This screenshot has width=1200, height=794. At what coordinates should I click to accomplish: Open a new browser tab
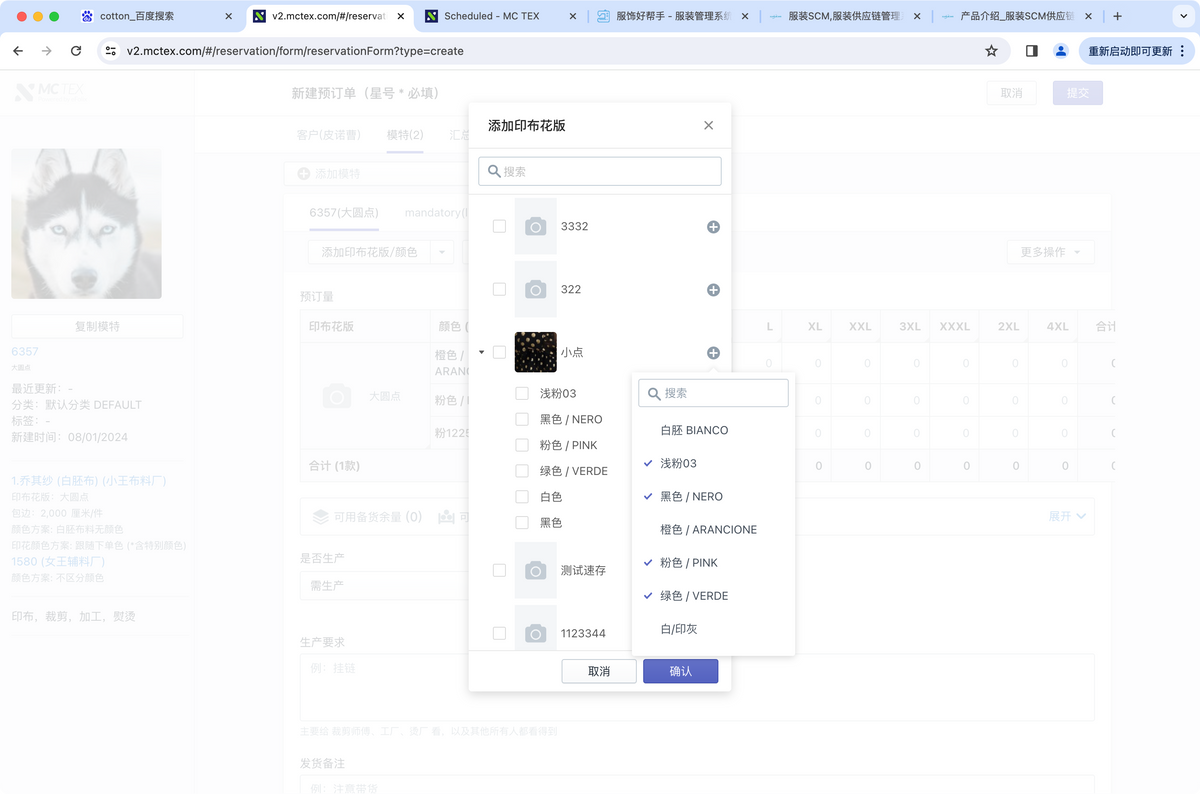(x=1117, y=17)
